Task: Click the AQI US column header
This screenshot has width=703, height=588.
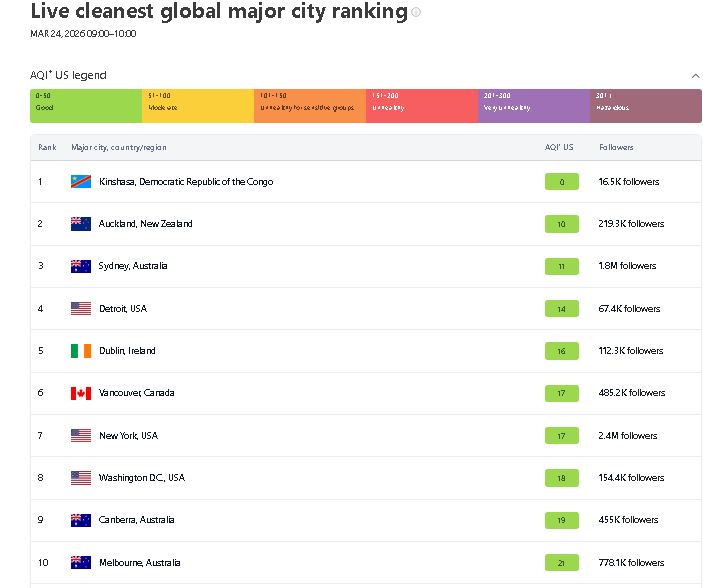Action: [558, 148]
